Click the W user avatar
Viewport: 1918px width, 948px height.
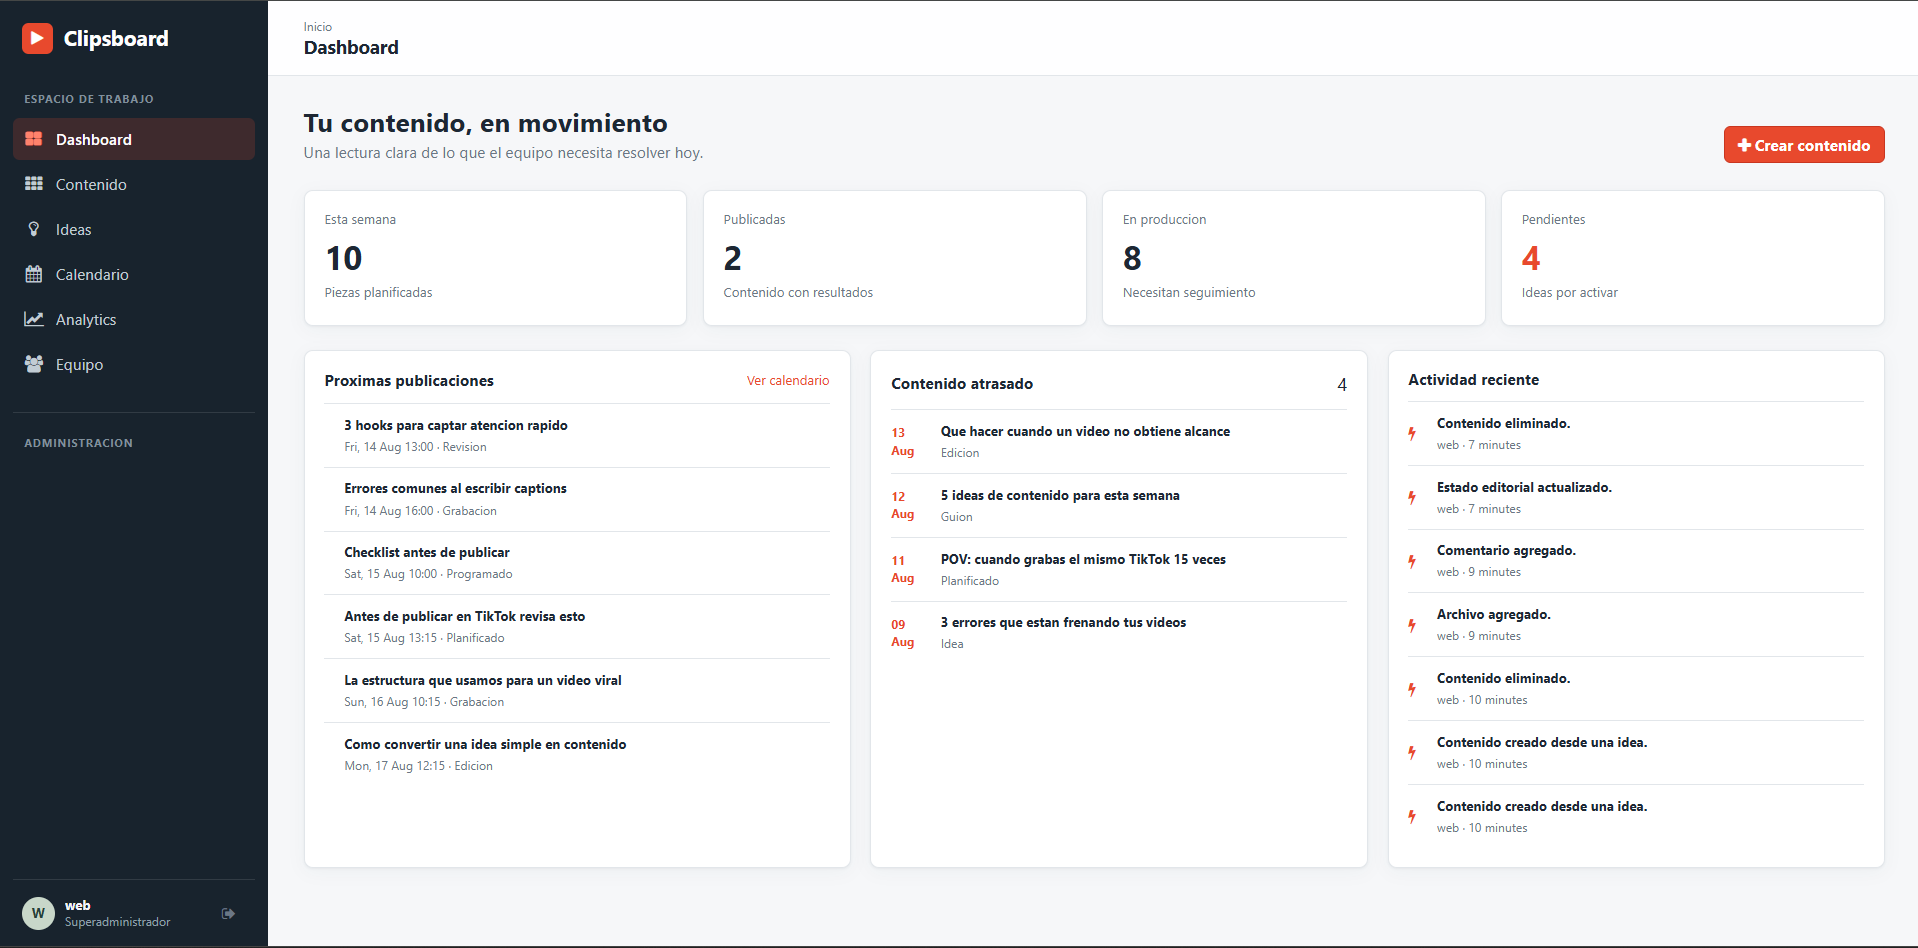[38, 913]
